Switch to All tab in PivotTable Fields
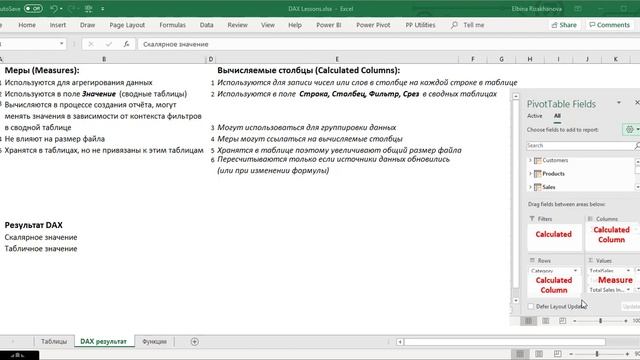640x360 pixels. [x=557, y=116]
